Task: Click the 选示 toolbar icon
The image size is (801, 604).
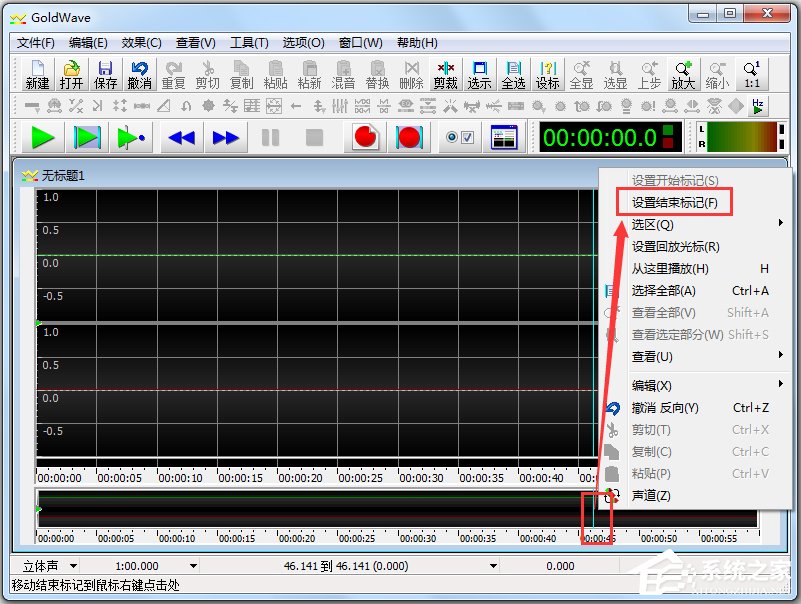Action: click(479, 75)
